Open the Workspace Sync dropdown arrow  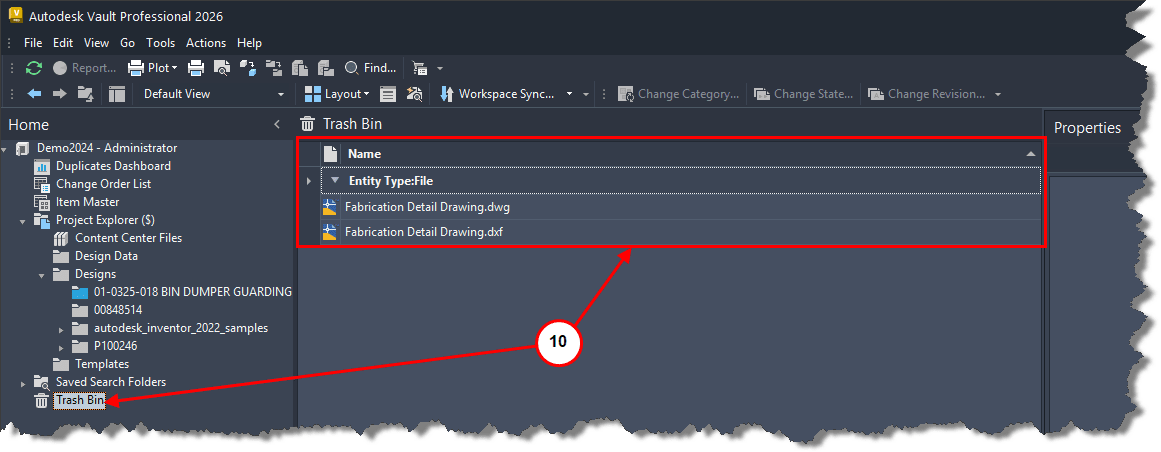[x=569, y=94]
